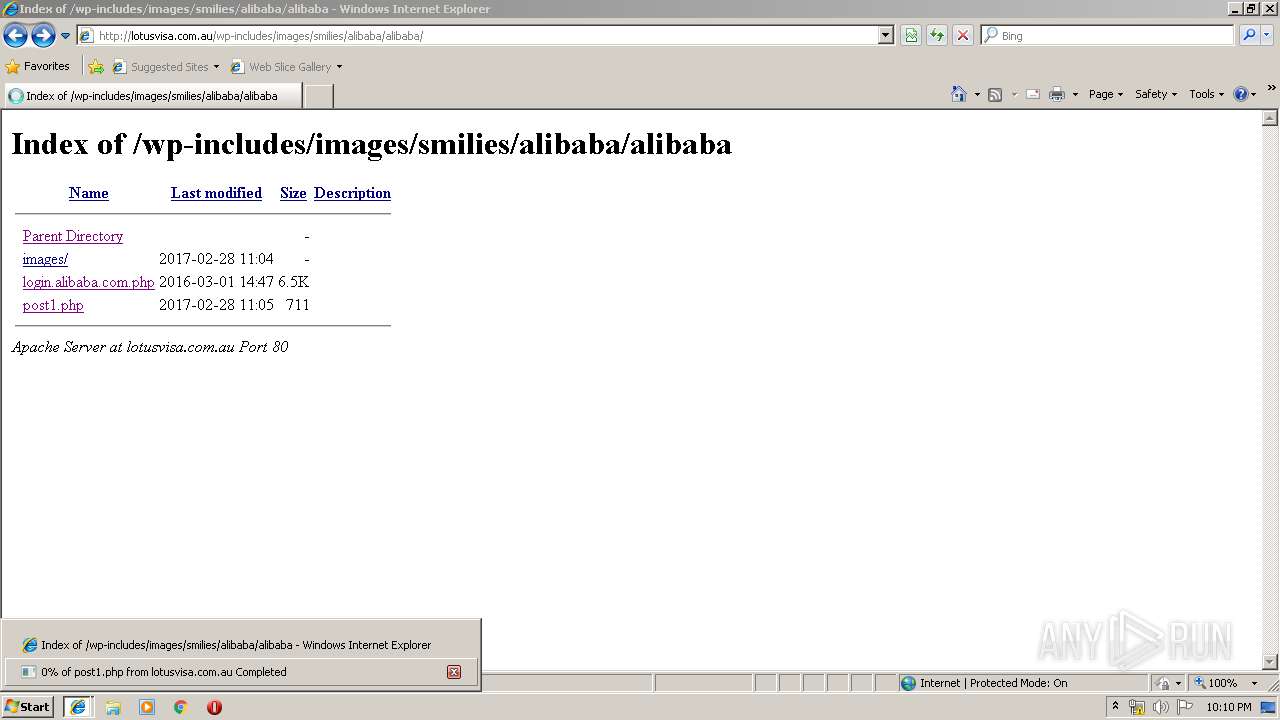Click the search magnifier button
Viewport: 1280px width, 720px height.
click(x=1248, y=35)
